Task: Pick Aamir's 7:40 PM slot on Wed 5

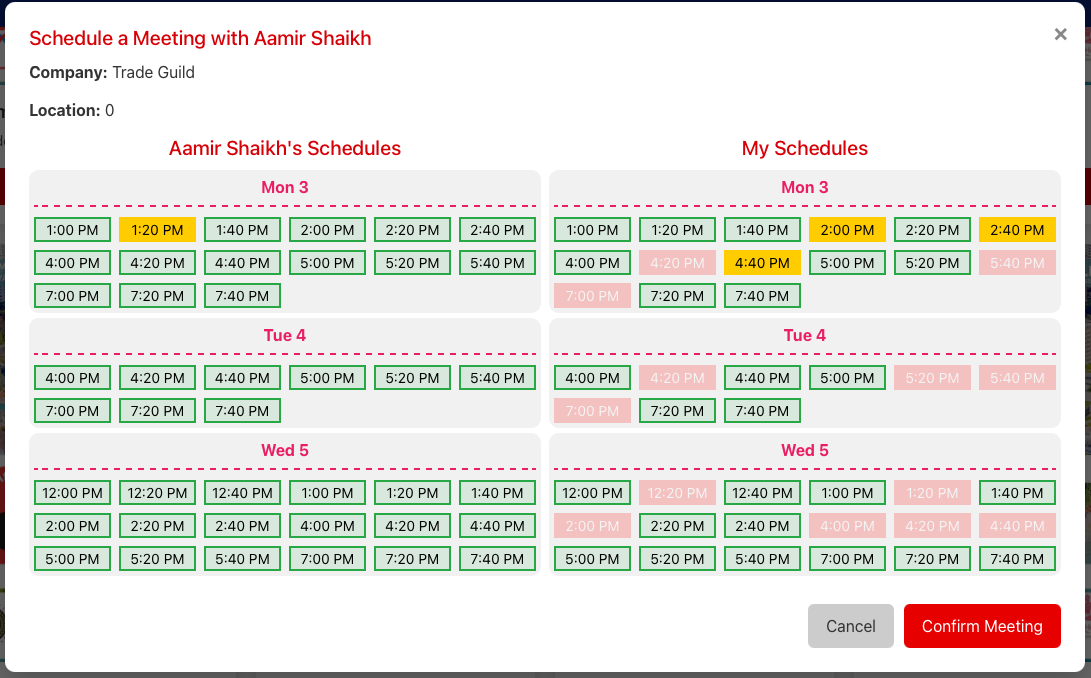Action: click(x=497, y=559)
